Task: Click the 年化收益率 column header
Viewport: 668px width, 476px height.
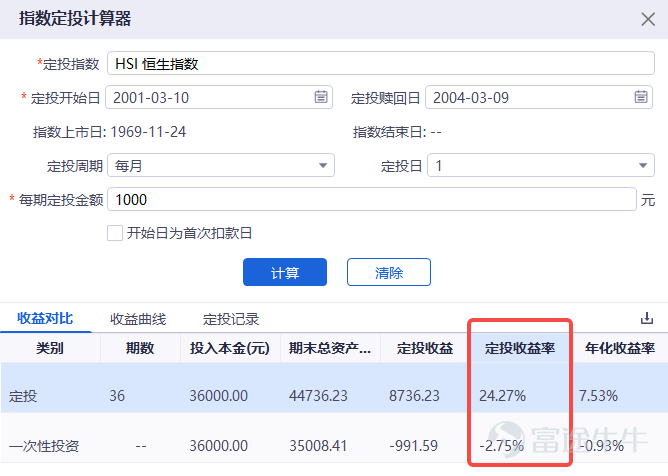Action: click(x=620, y=348)
